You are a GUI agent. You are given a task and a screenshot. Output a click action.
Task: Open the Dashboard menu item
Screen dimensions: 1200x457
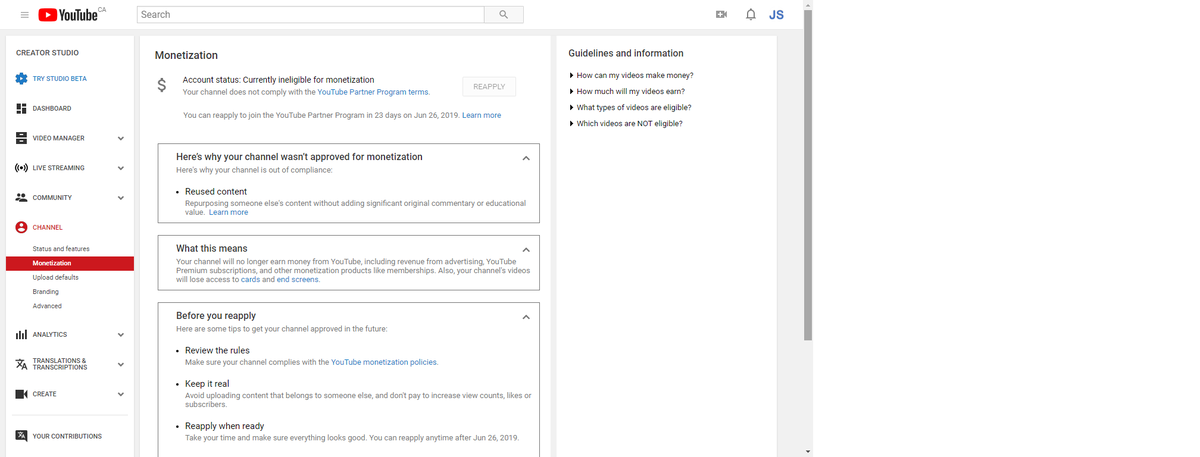52,108
